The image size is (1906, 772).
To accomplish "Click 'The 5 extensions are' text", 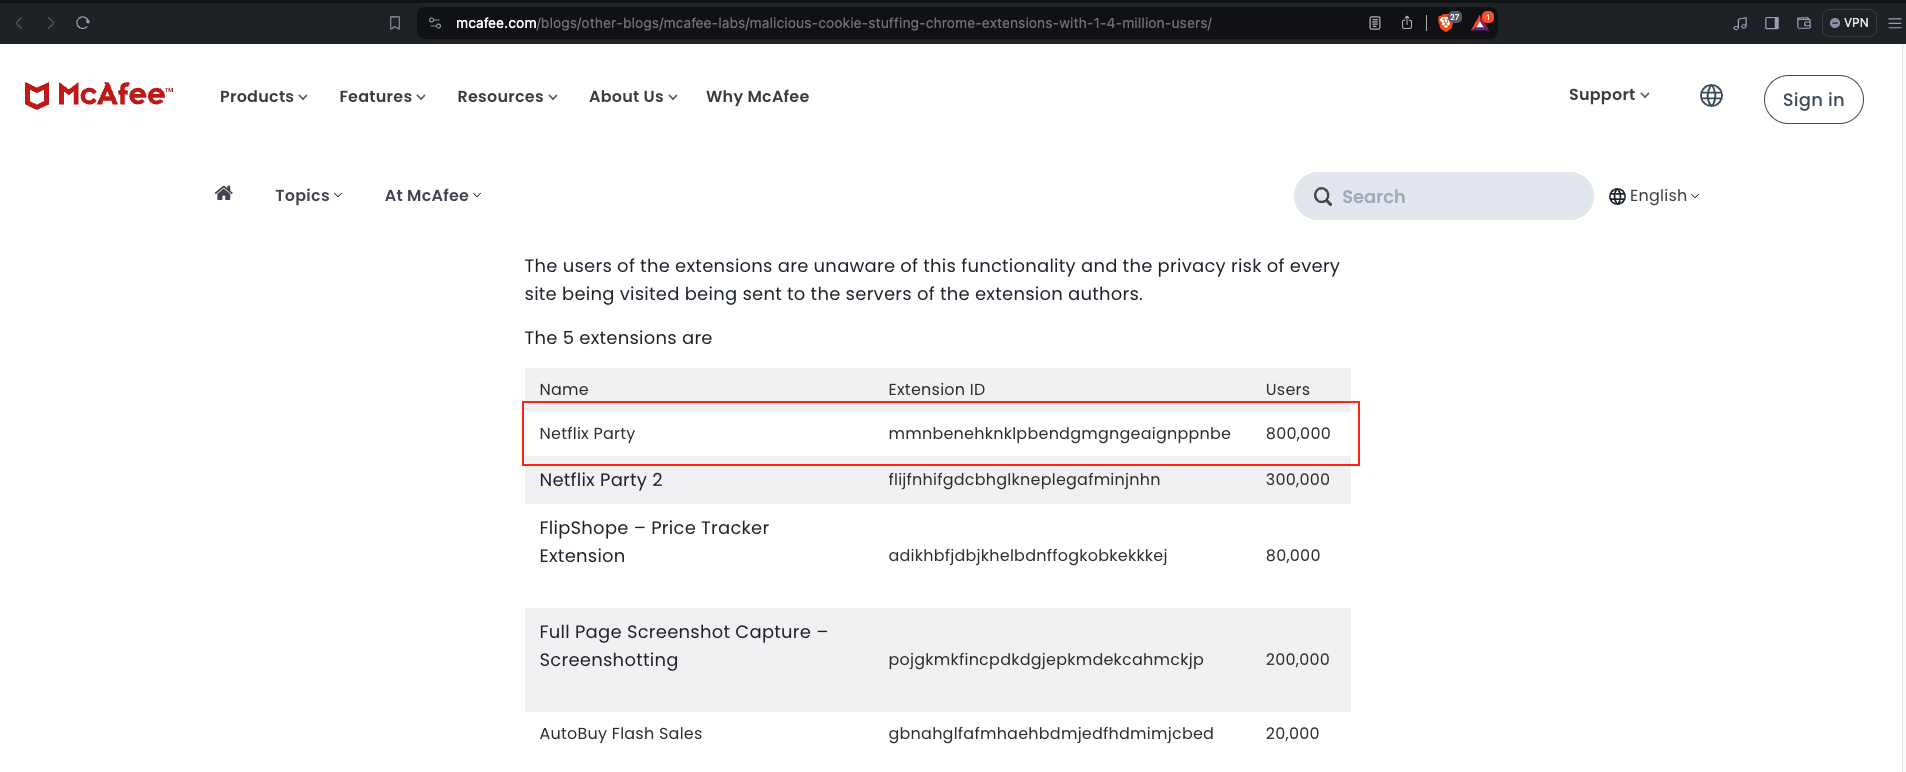I will coord(618,338).
